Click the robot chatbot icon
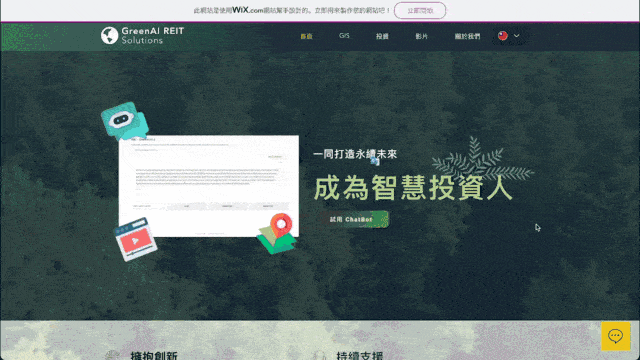640x360 pixels. (124, 121)
